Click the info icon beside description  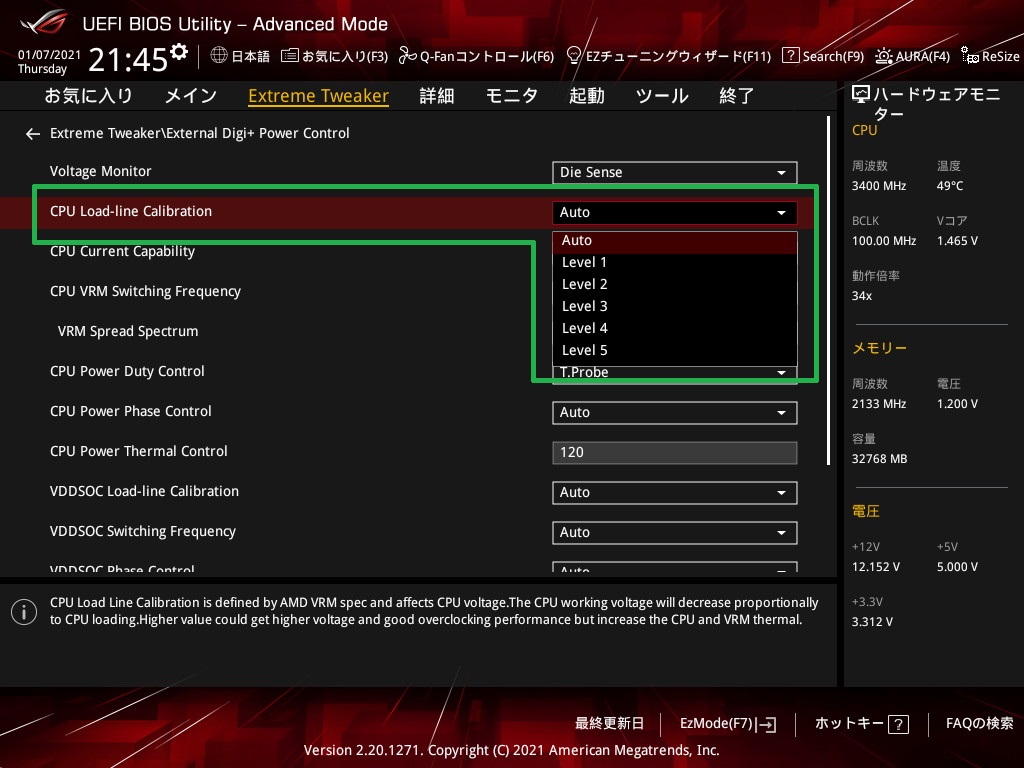24,612
